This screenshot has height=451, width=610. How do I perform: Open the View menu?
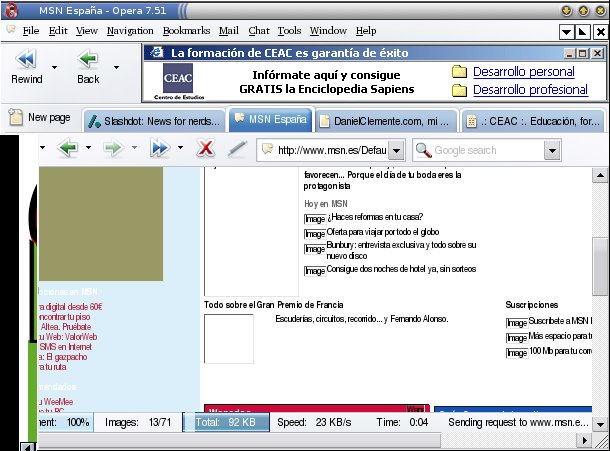pos(87,31)
